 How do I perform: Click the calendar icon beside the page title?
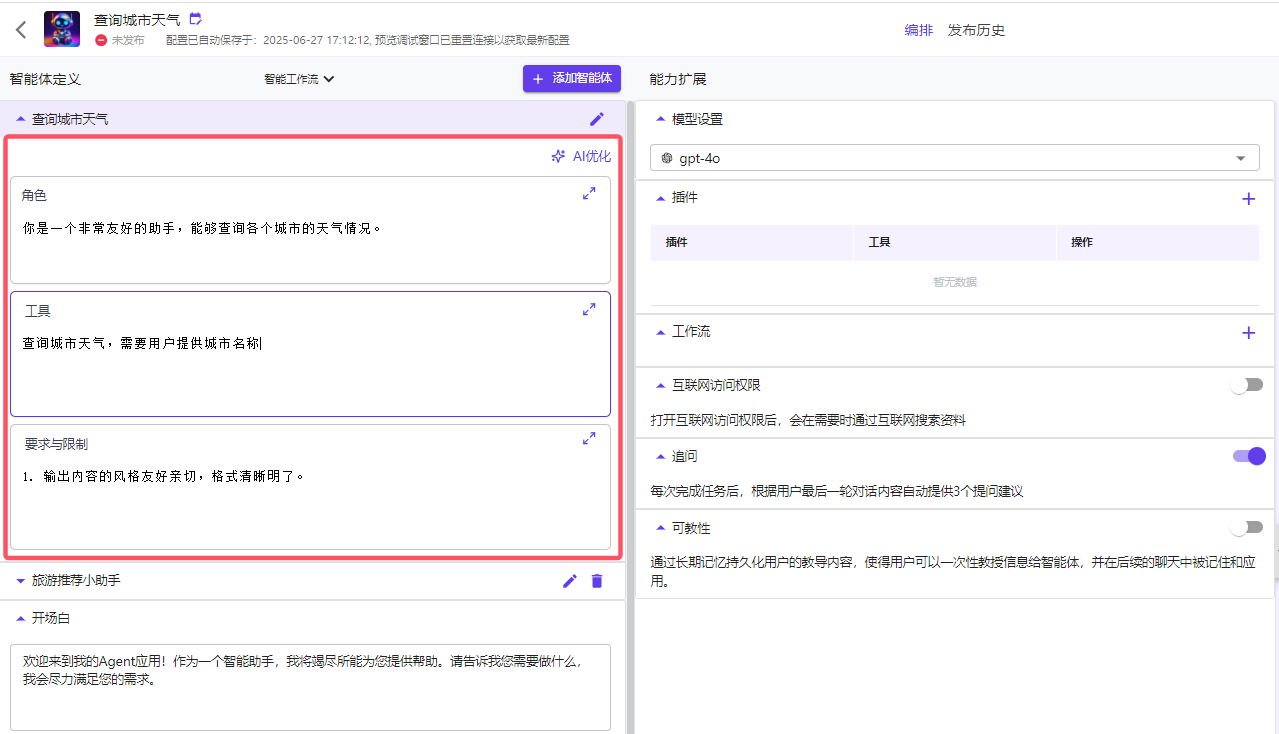[195, 19]
